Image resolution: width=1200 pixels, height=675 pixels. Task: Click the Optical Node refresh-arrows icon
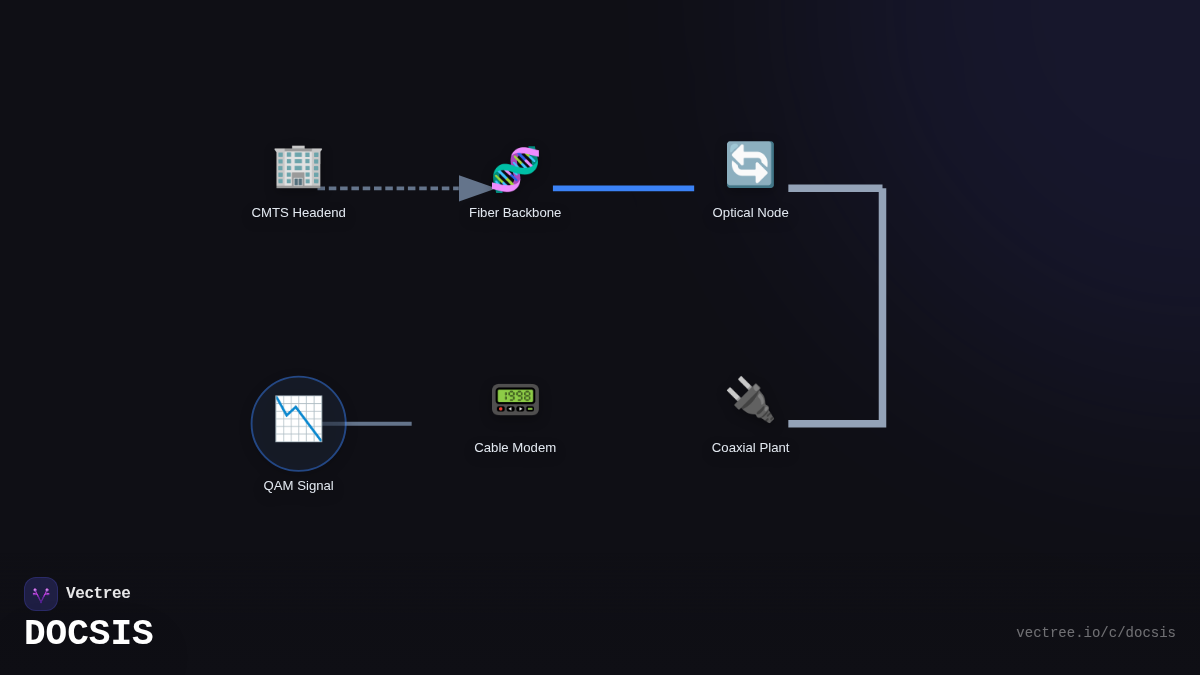750,165
